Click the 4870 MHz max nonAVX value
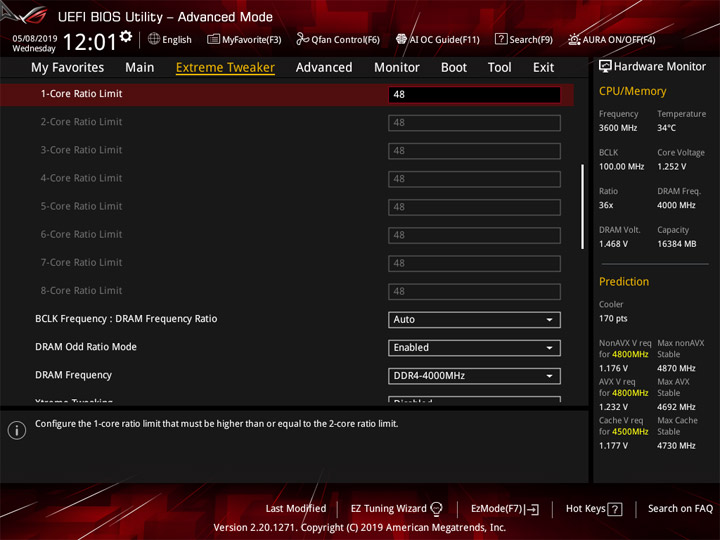720x540 pixels. pyautogui.click(x=676, y=368)
